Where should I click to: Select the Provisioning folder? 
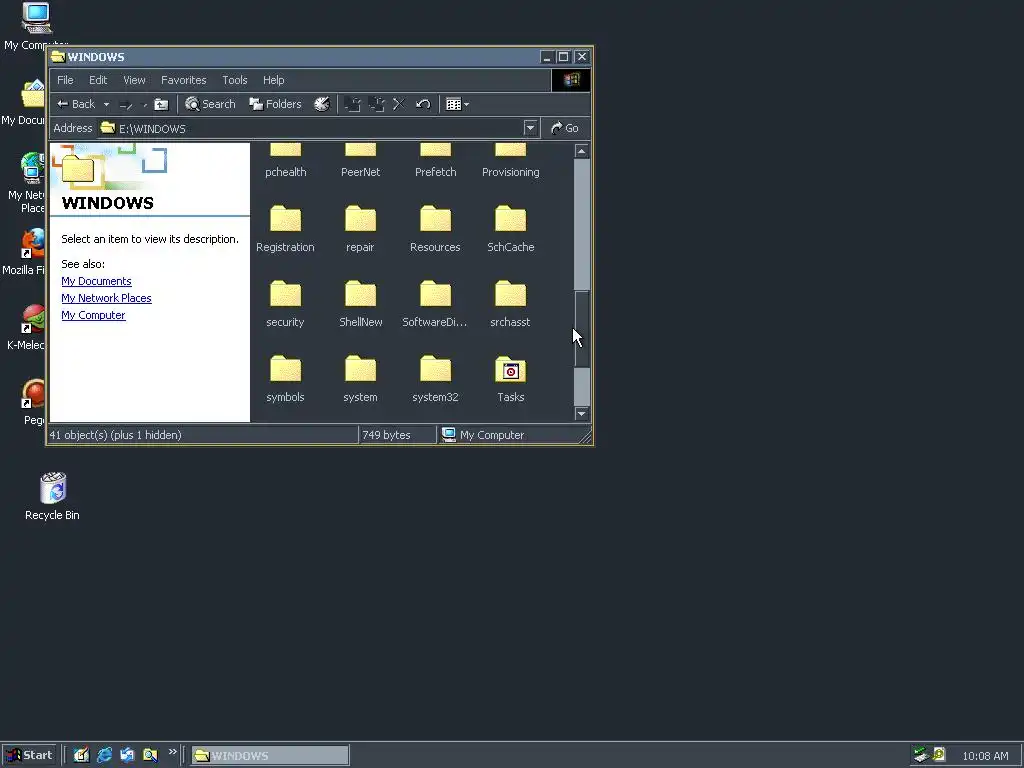(x=511, y=161)
